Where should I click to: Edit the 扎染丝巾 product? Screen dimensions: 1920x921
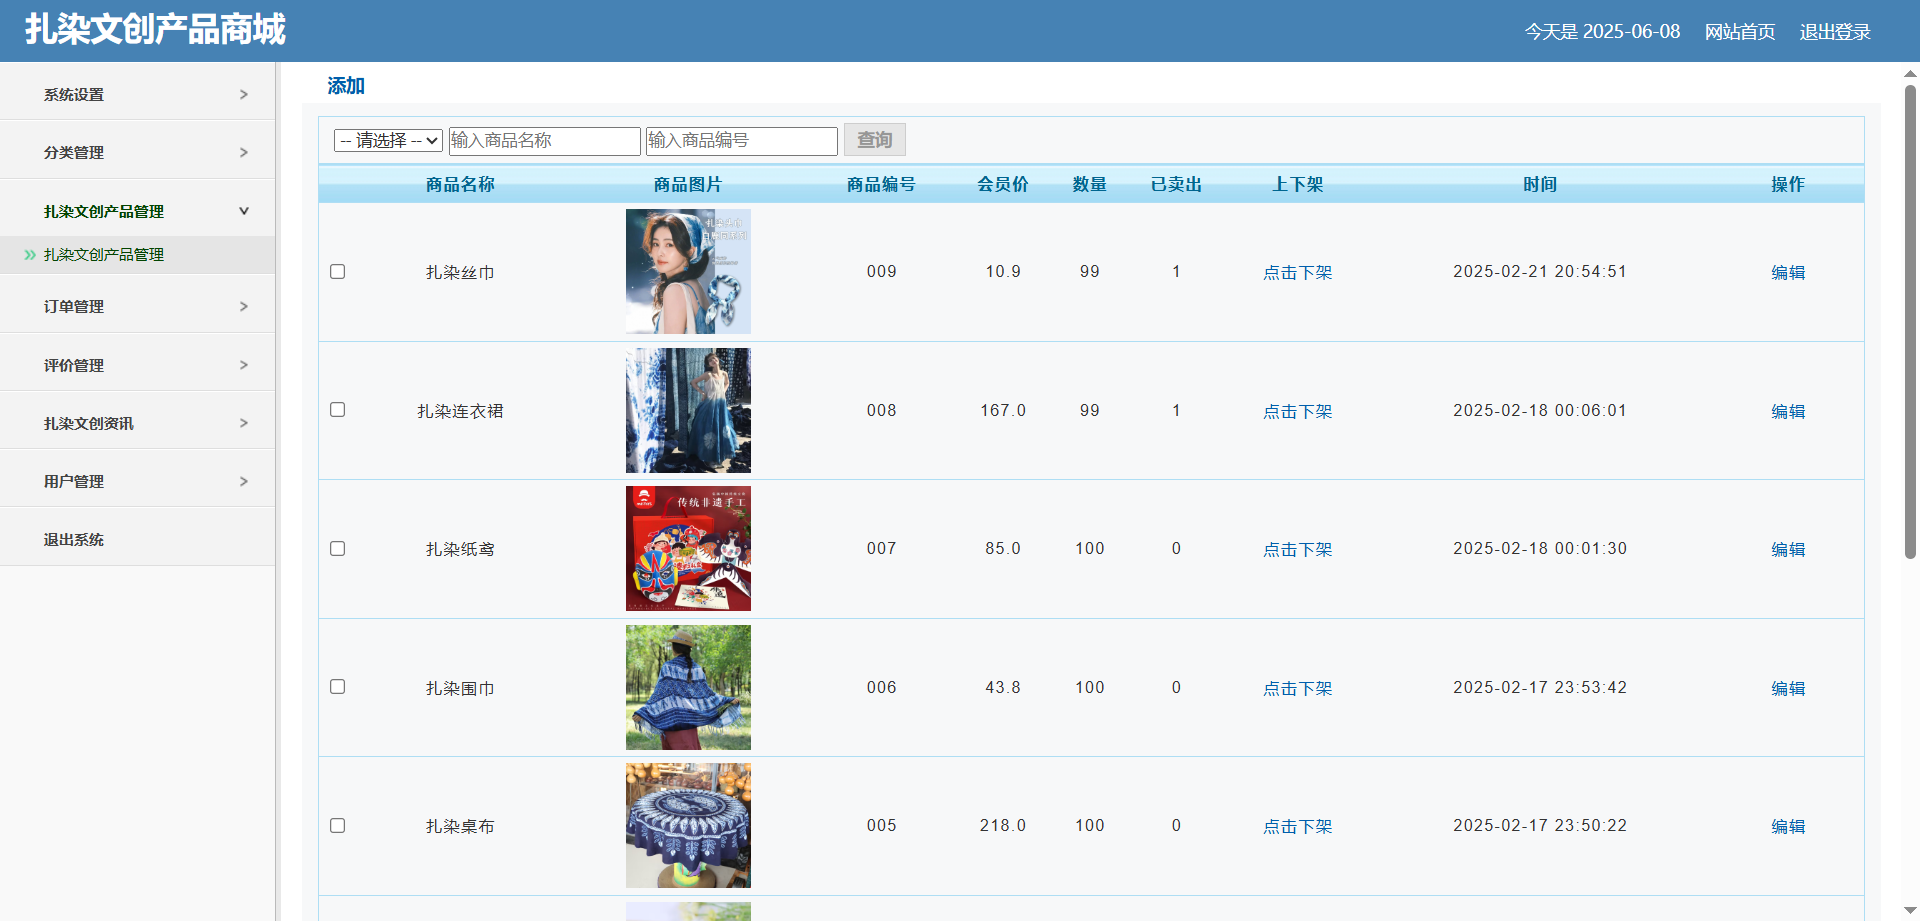point(1788,272)
